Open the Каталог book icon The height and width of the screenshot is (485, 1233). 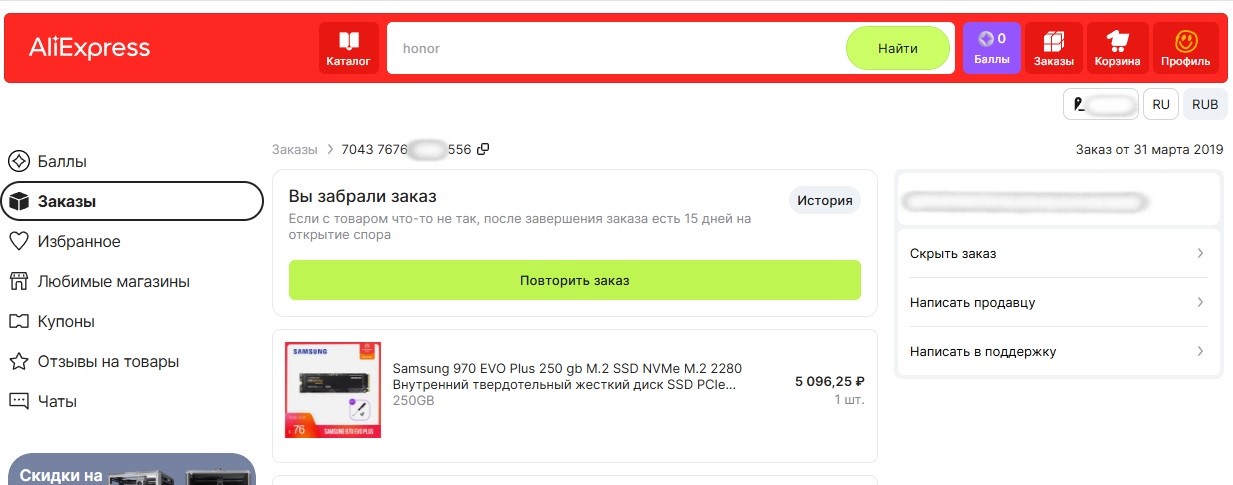[x=348, y=41]
